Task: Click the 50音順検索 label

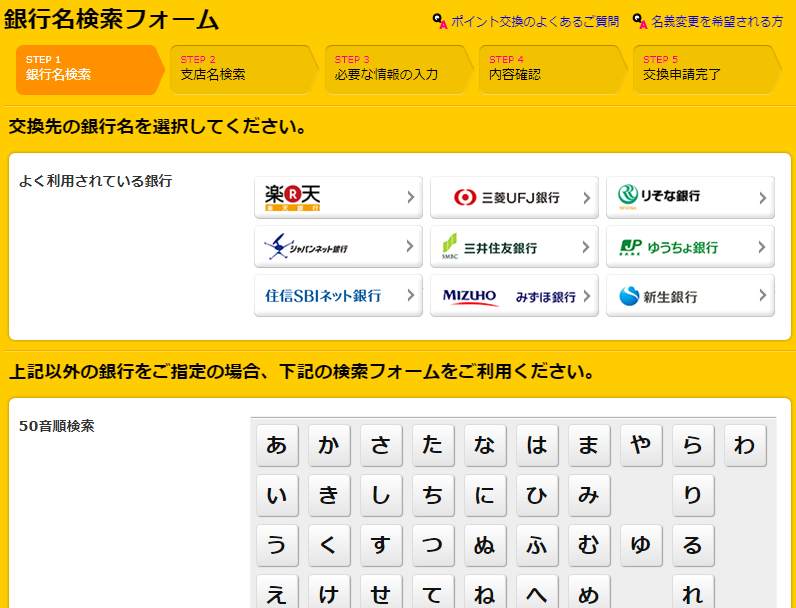Action: coord(57,426)
